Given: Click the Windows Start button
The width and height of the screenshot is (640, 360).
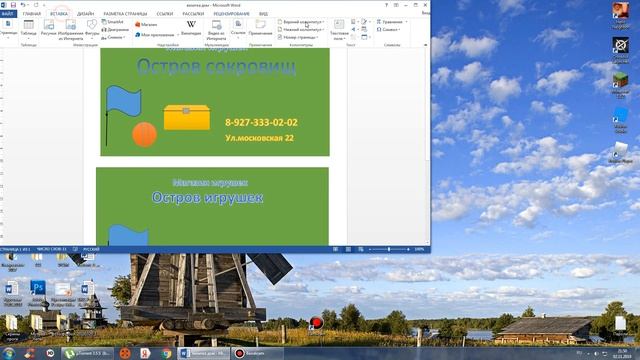Looking at the screenshot, I should pos(8,353).
